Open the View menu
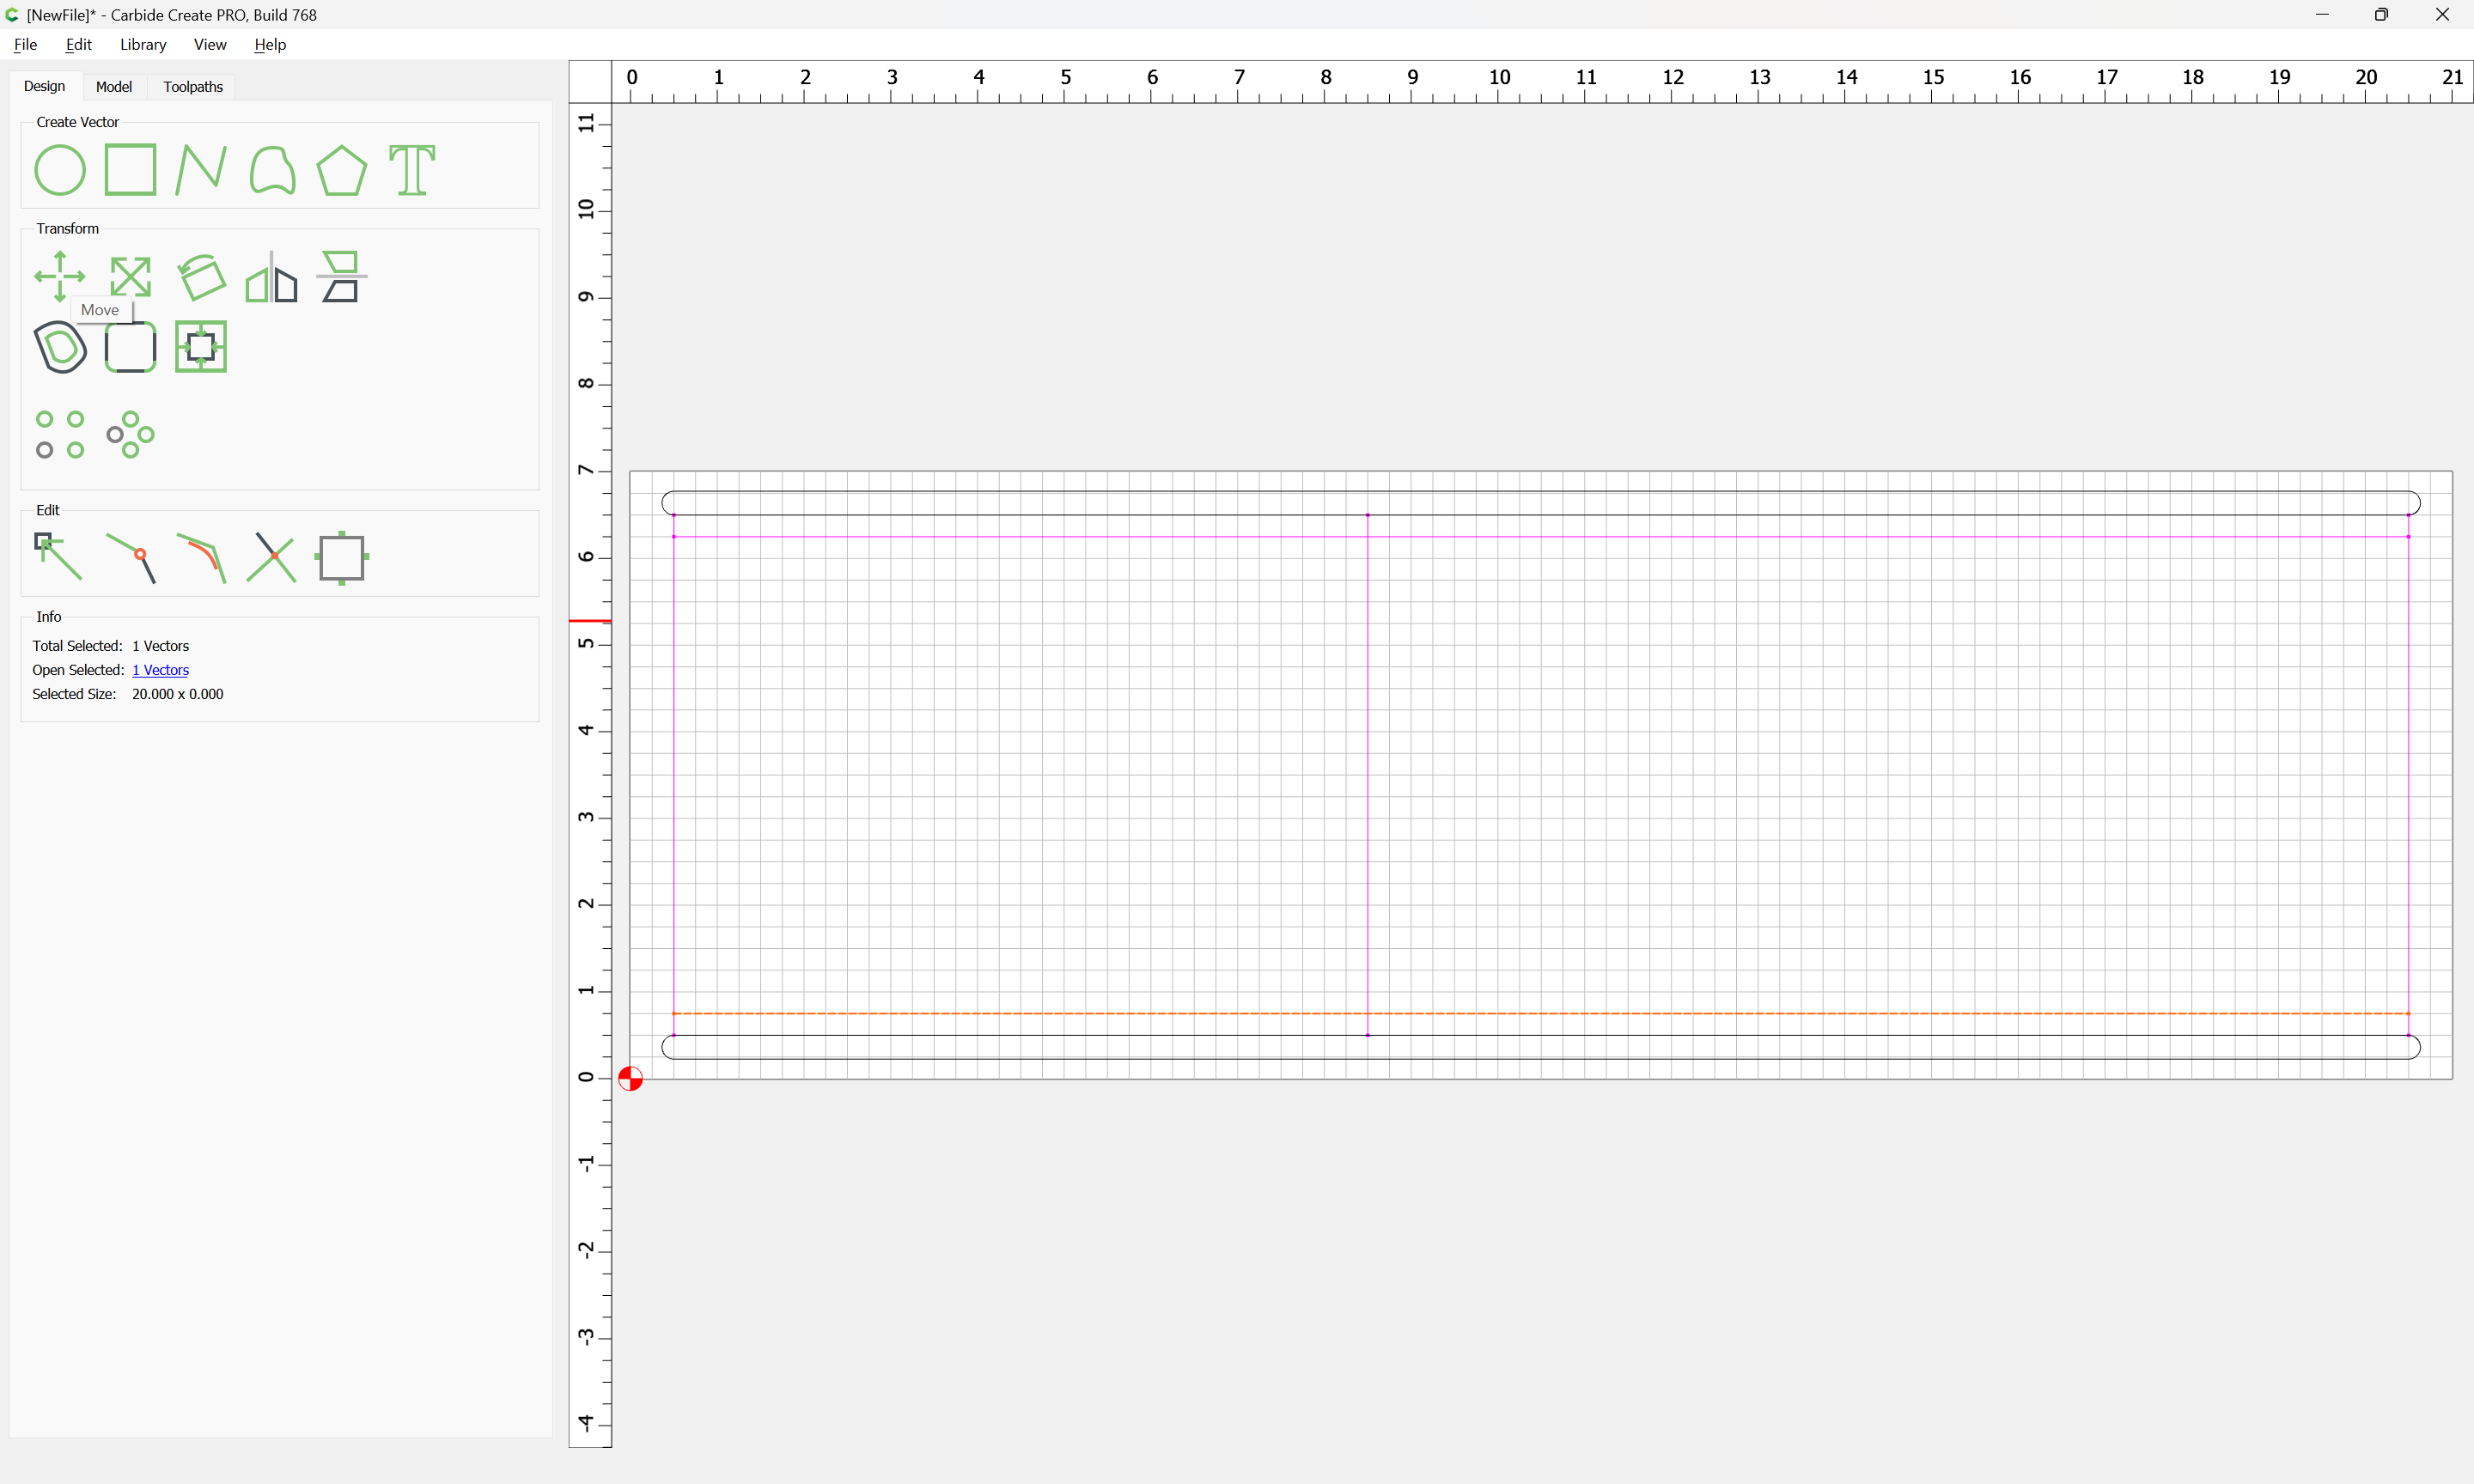 pos(210,44)
